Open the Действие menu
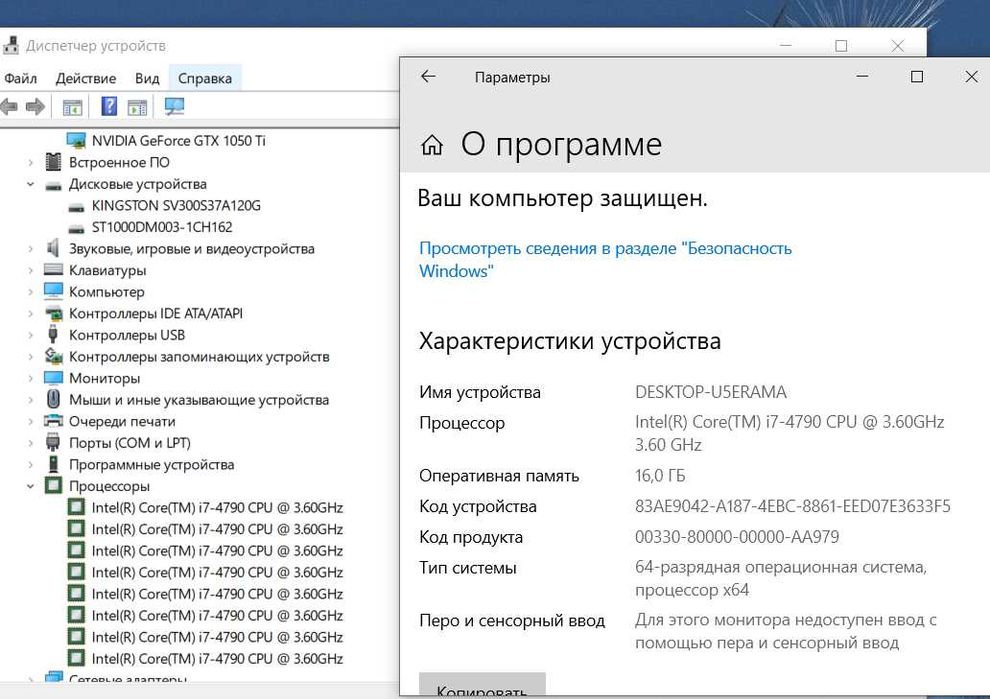 (x=86, y=78)
